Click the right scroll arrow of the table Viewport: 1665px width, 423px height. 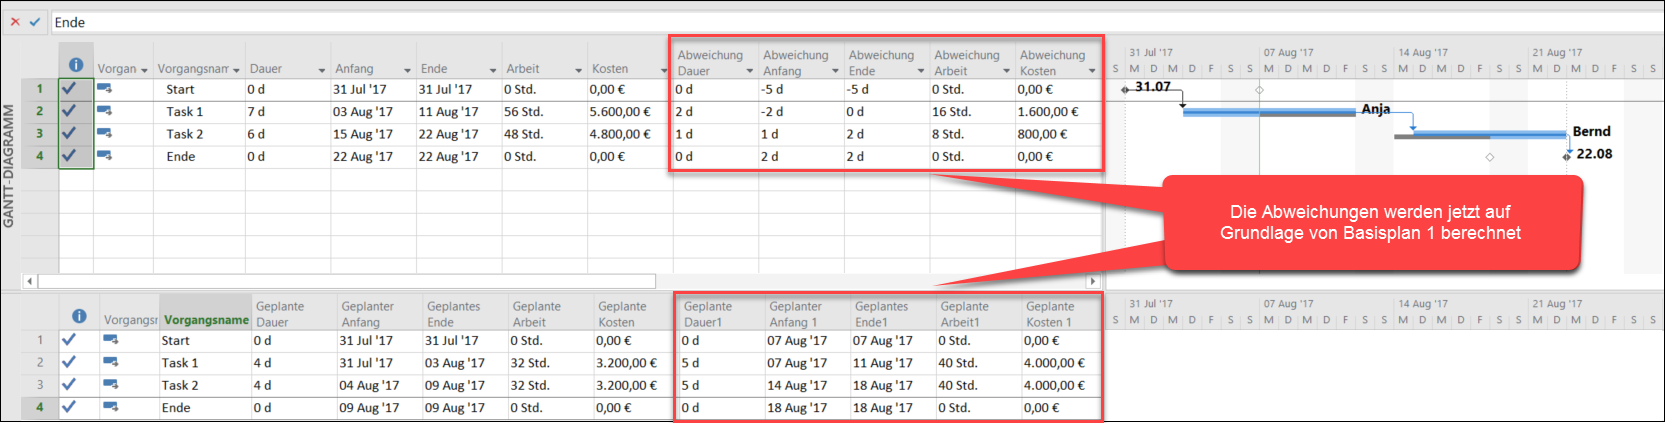1092,282
